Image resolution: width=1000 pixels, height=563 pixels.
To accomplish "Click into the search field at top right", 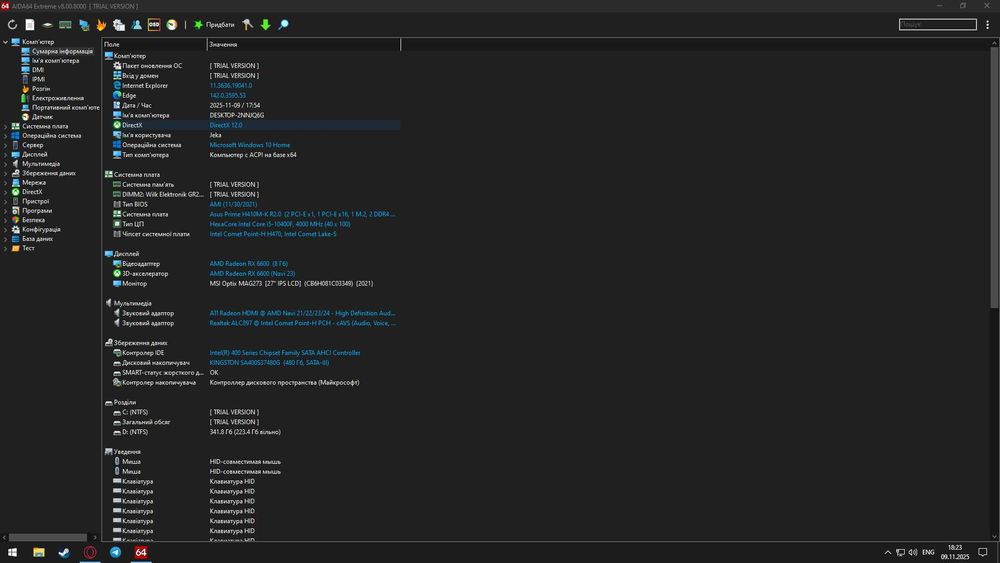I will (x=938, y=24).
